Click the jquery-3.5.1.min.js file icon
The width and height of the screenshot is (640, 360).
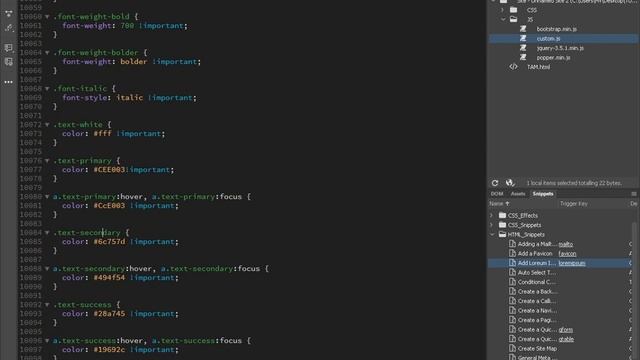[x=523, y=48]
